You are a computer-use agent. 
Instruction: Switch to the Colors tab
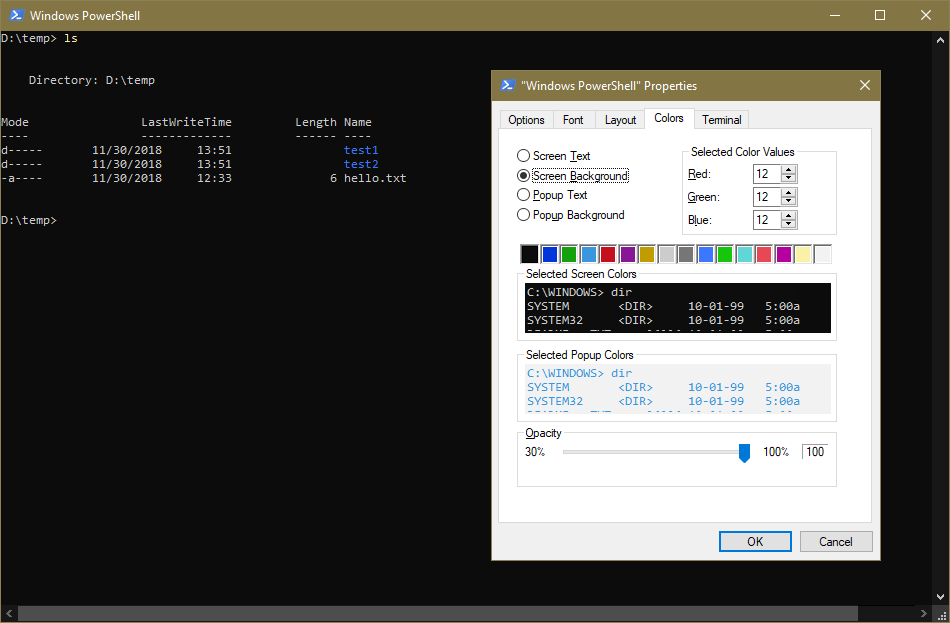coord(669,118)
